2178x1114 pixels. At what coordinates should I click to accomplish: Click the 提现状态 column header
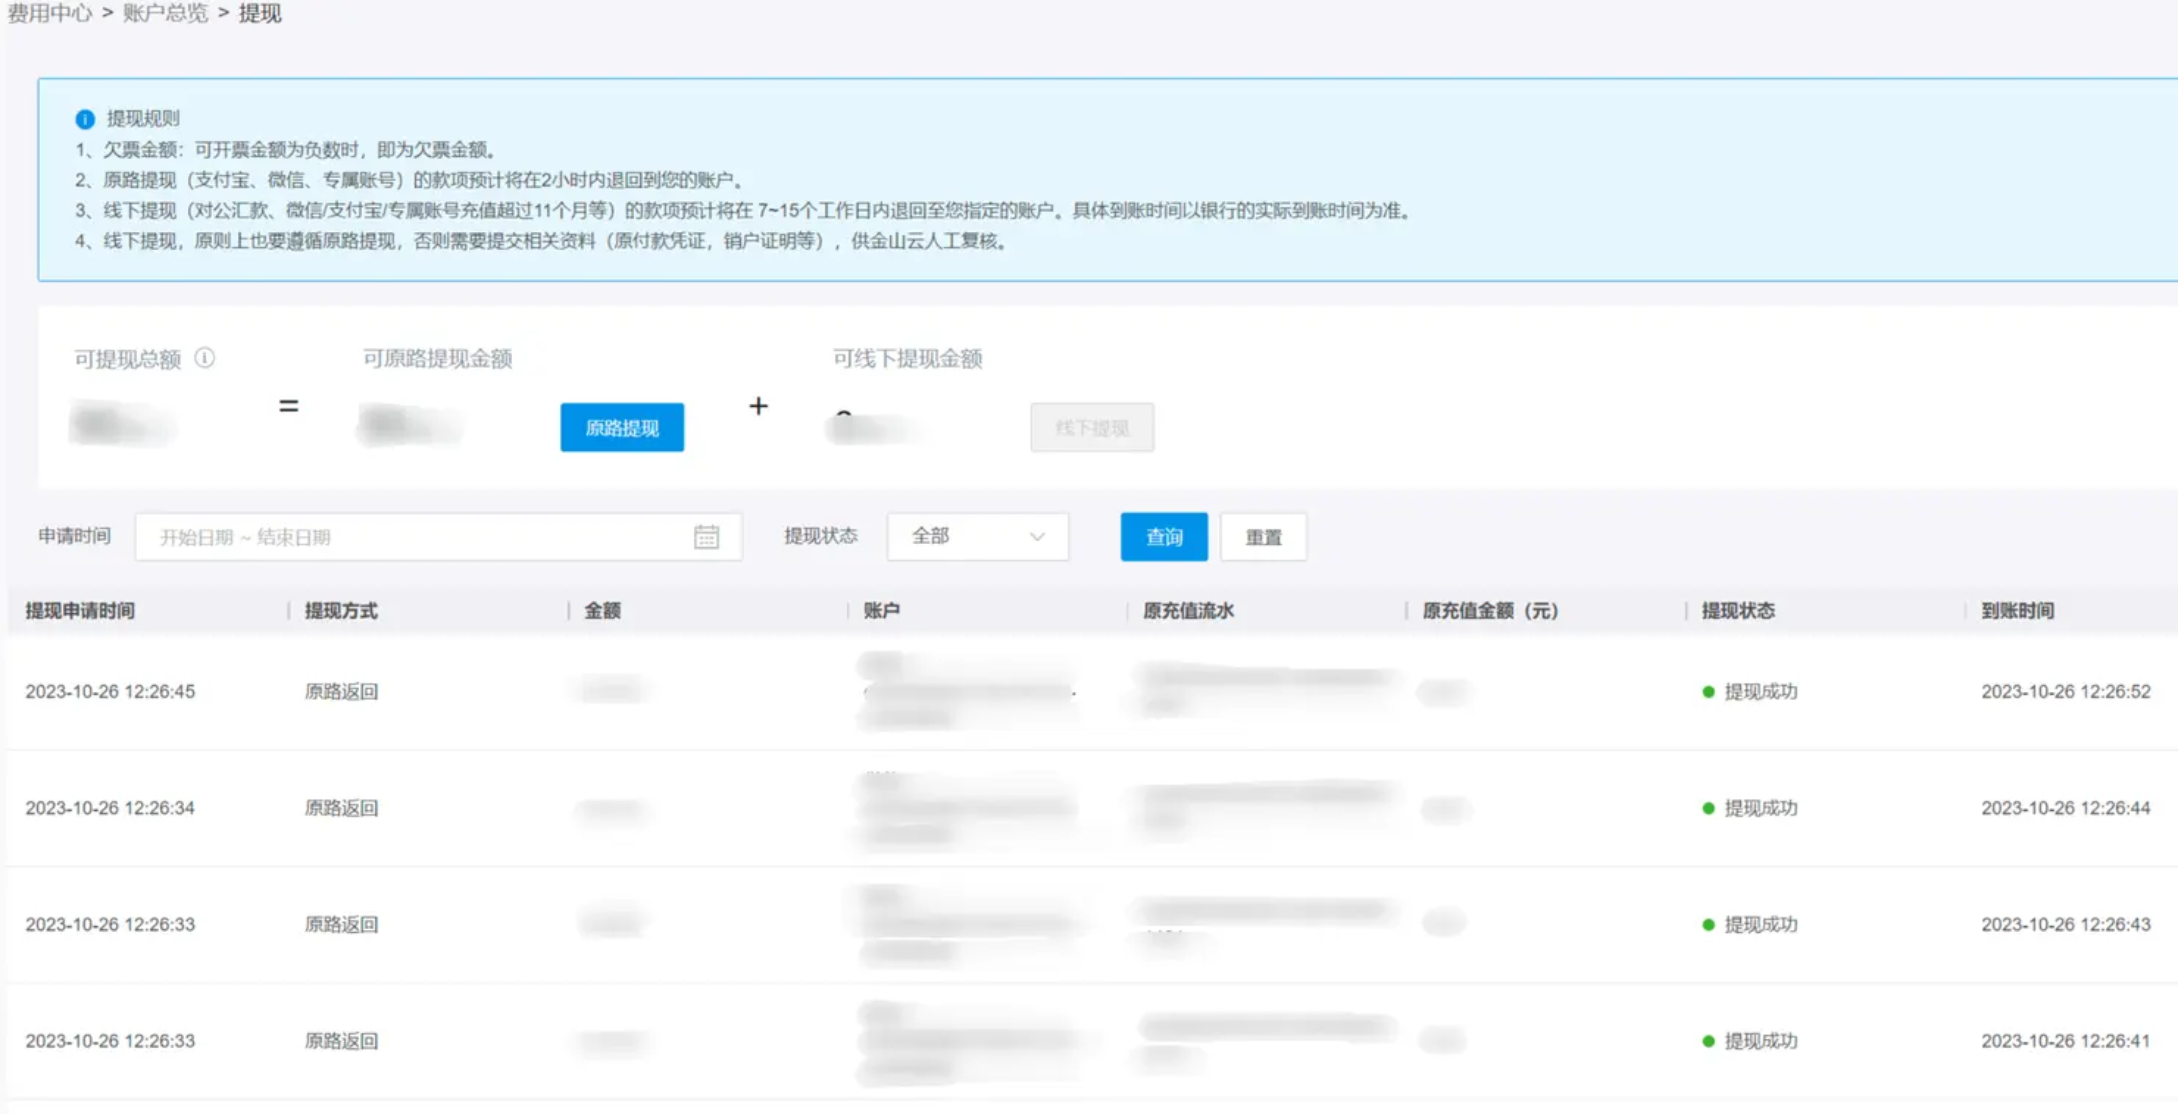pyautogui.click(x=1738, y=611)
